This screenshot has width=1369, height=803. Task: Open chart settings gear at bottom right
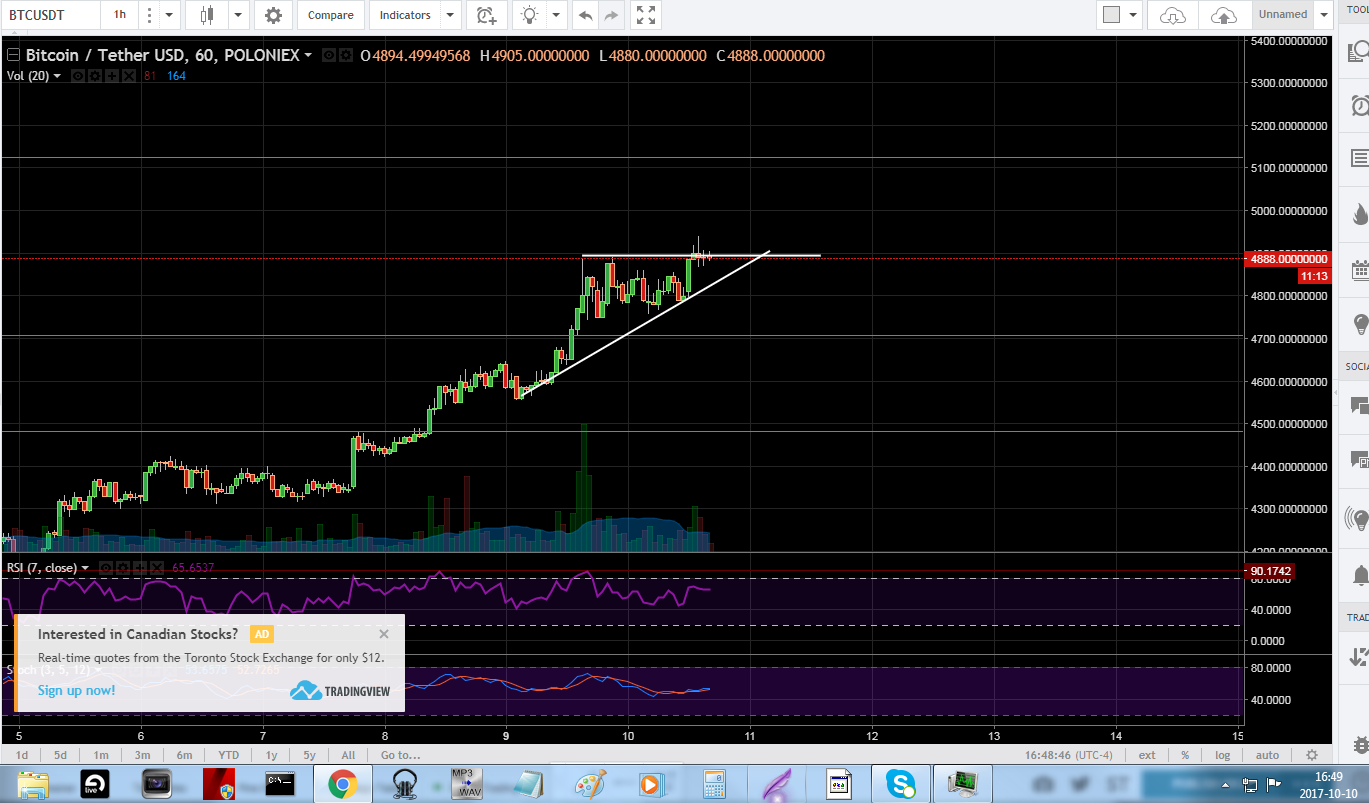click(x=1312, y=755)
